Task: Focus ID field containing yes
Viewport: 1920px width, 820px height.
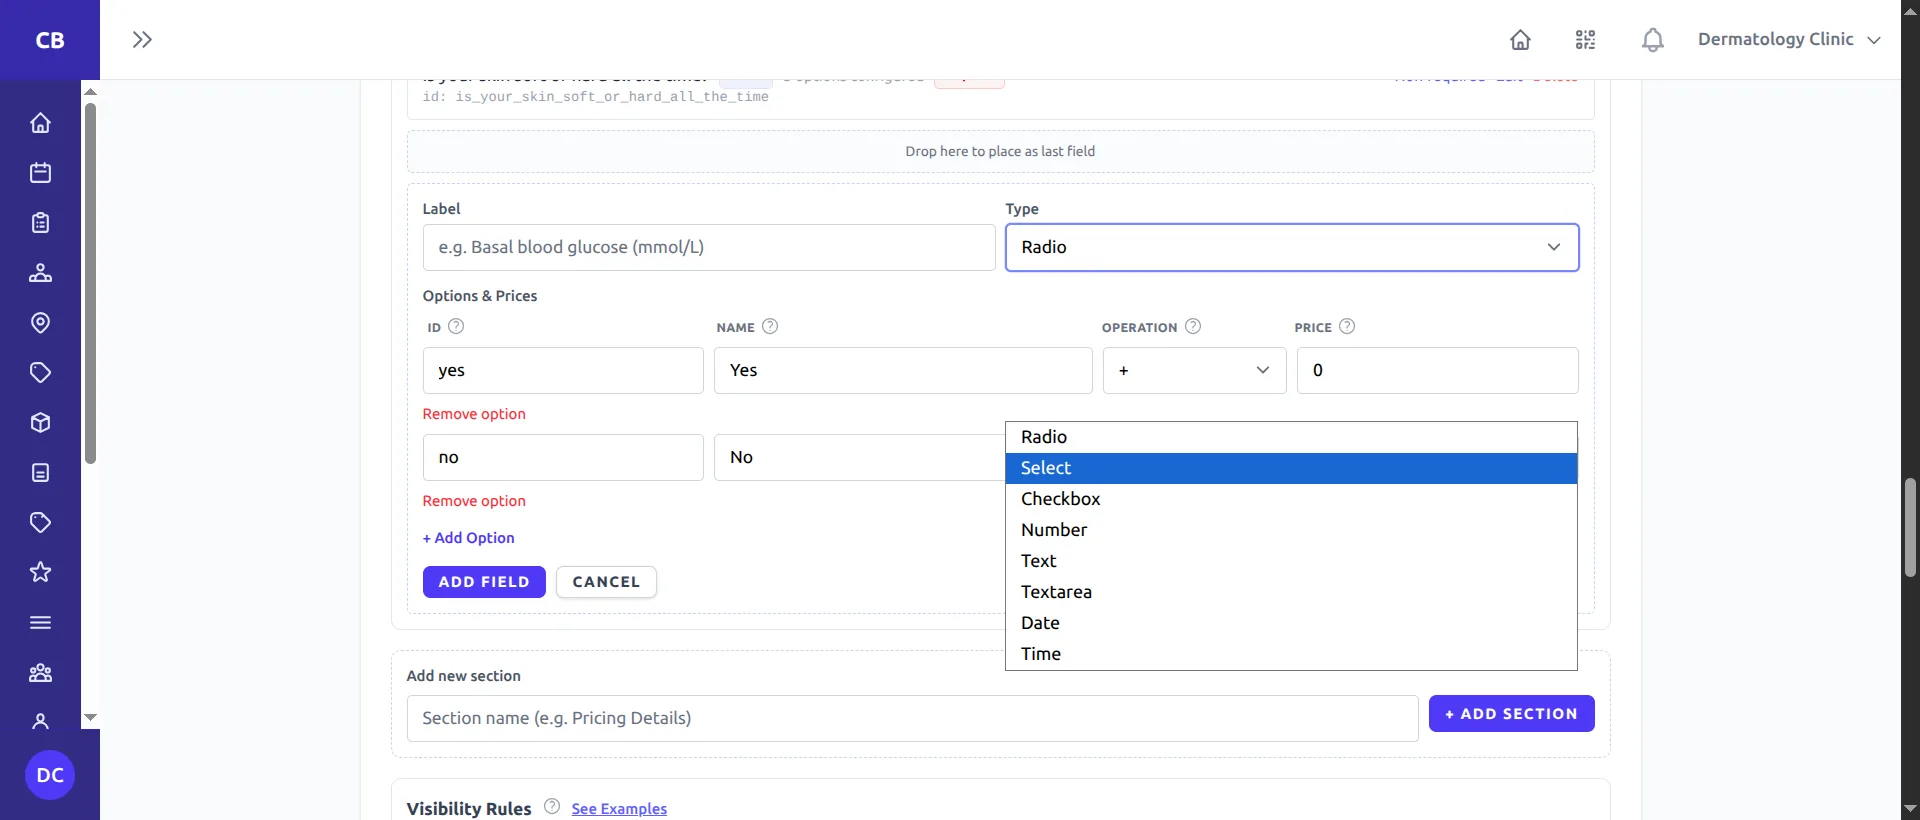Action: coord(563,370)
